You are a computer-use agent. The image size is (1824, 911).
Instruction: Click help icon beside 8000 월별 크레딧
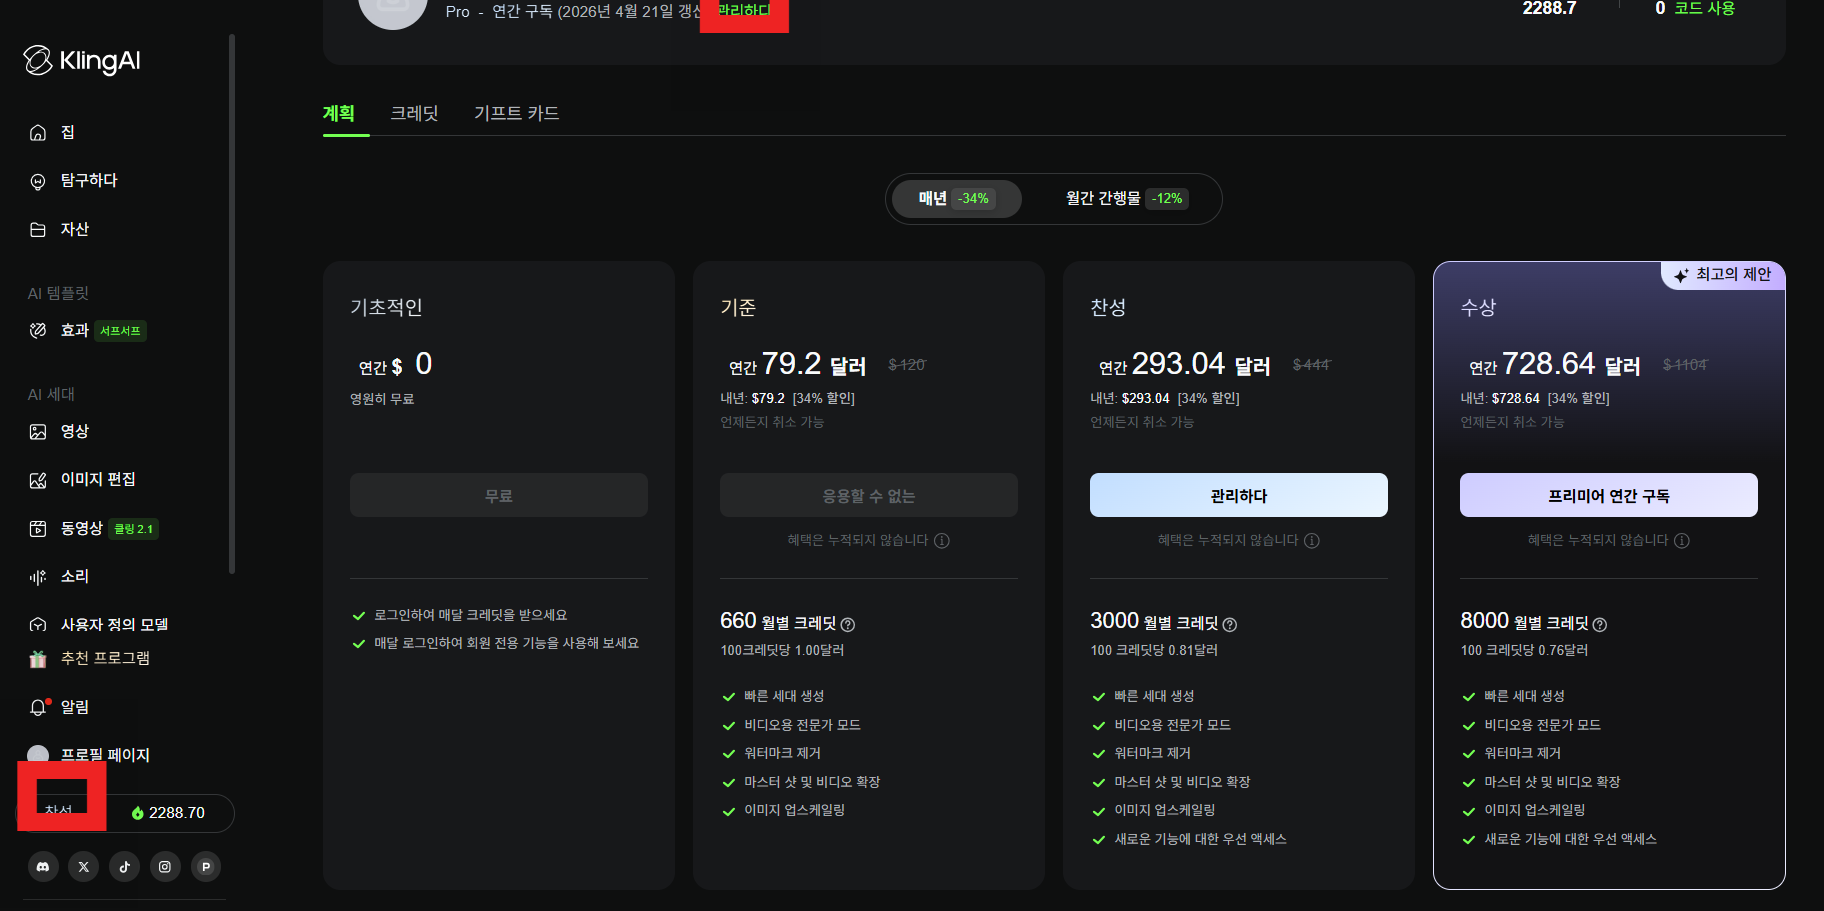[x=1600, y=625]
